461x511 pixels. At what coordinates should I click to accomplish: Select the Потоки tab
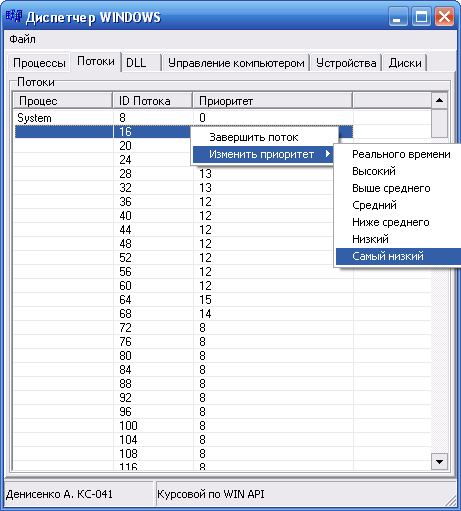(96, 61)
